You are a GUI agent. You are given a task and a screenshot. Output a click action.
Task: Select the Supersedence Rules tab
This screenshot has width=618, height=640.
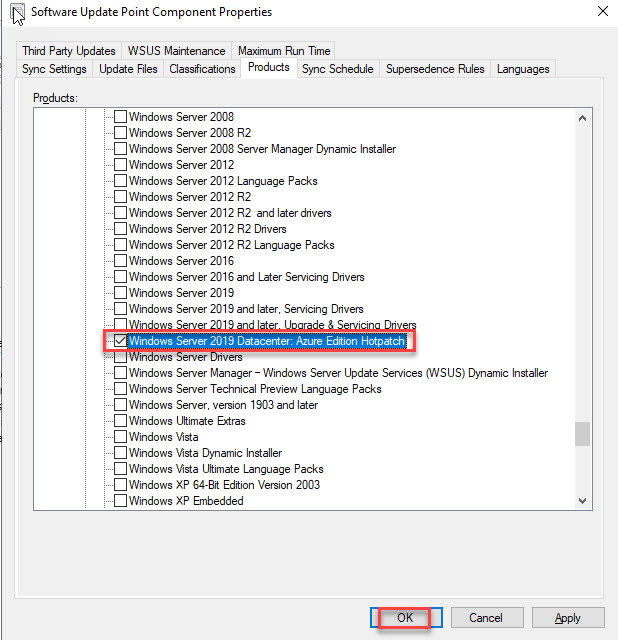point(435,69)
